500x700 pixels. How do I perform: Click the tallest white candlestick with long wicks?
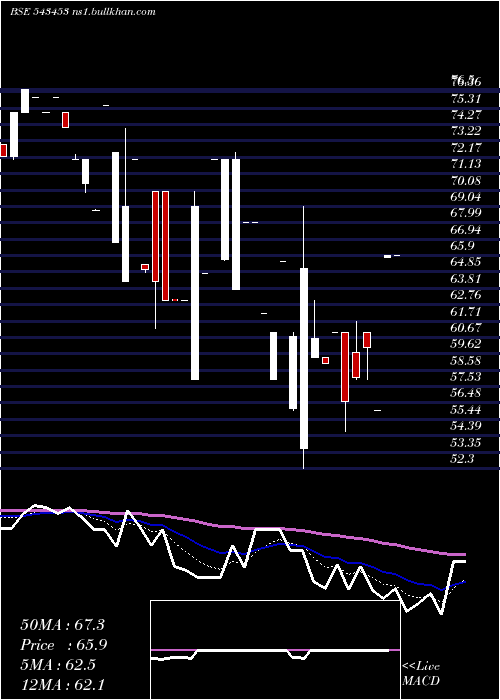pos(304,358)
